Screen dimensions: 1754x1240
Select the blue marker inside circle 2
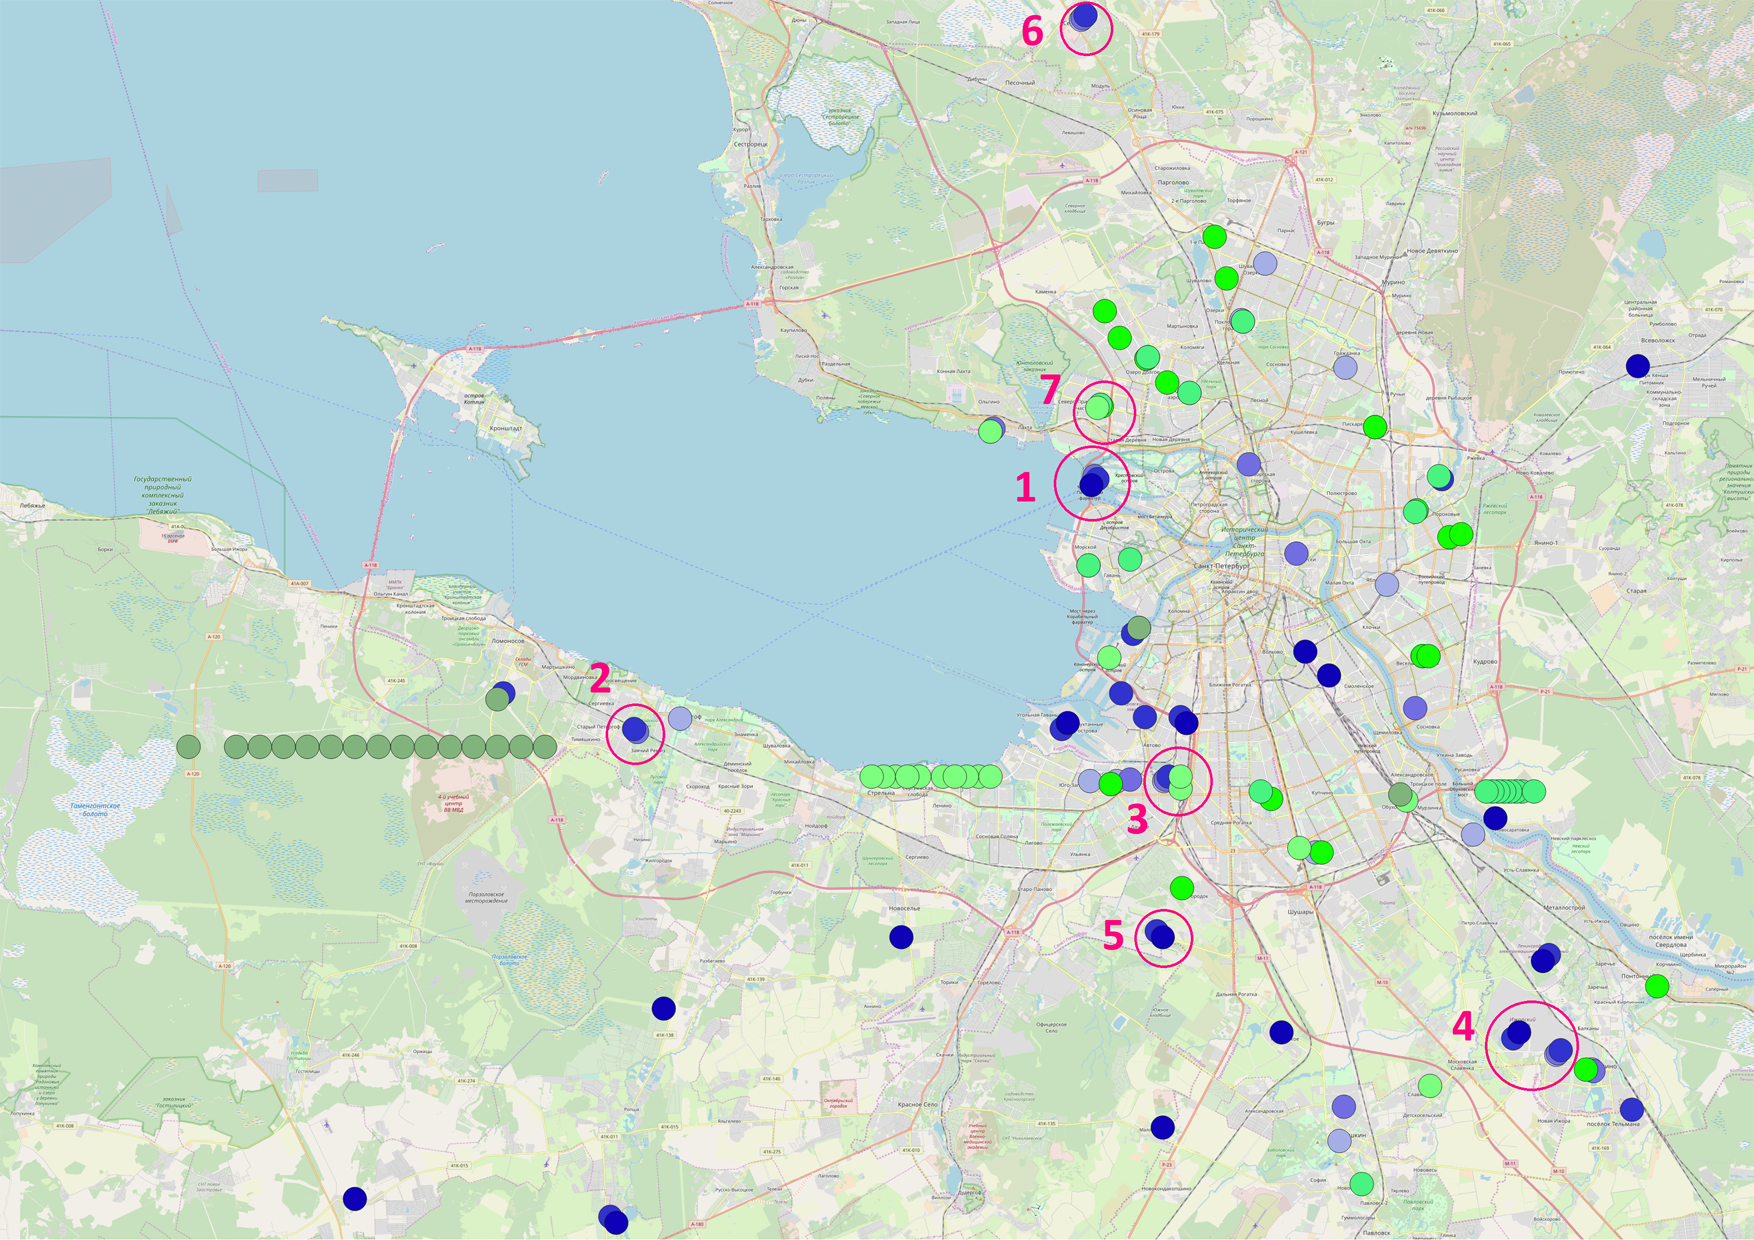[x=635, y=730]
